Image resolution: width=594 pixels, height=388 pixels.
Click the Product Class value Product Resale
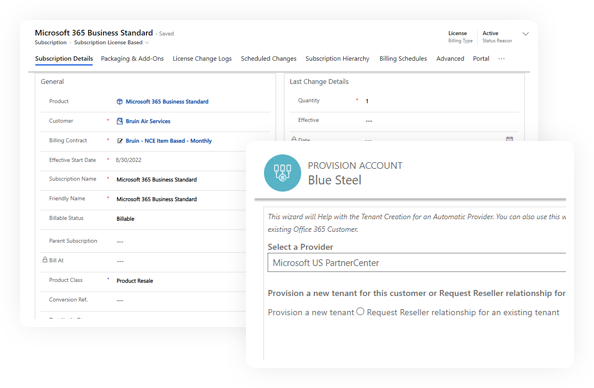pos(134,281)
